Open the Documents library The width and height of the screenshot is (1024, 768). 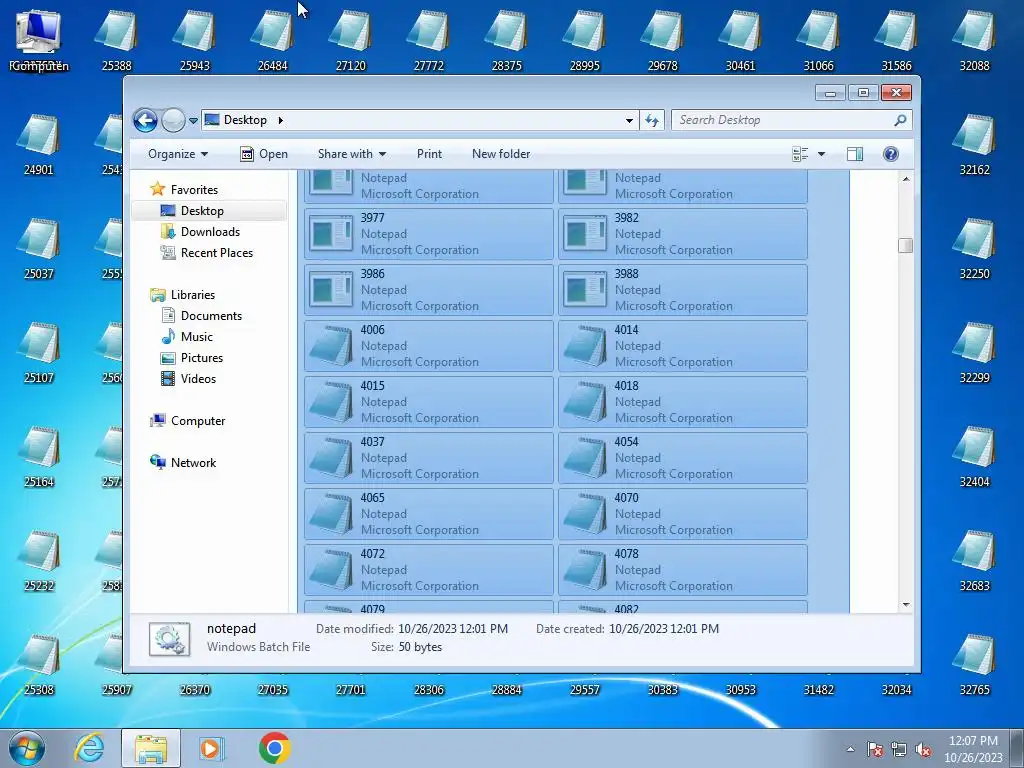click(x=211, y=315)
